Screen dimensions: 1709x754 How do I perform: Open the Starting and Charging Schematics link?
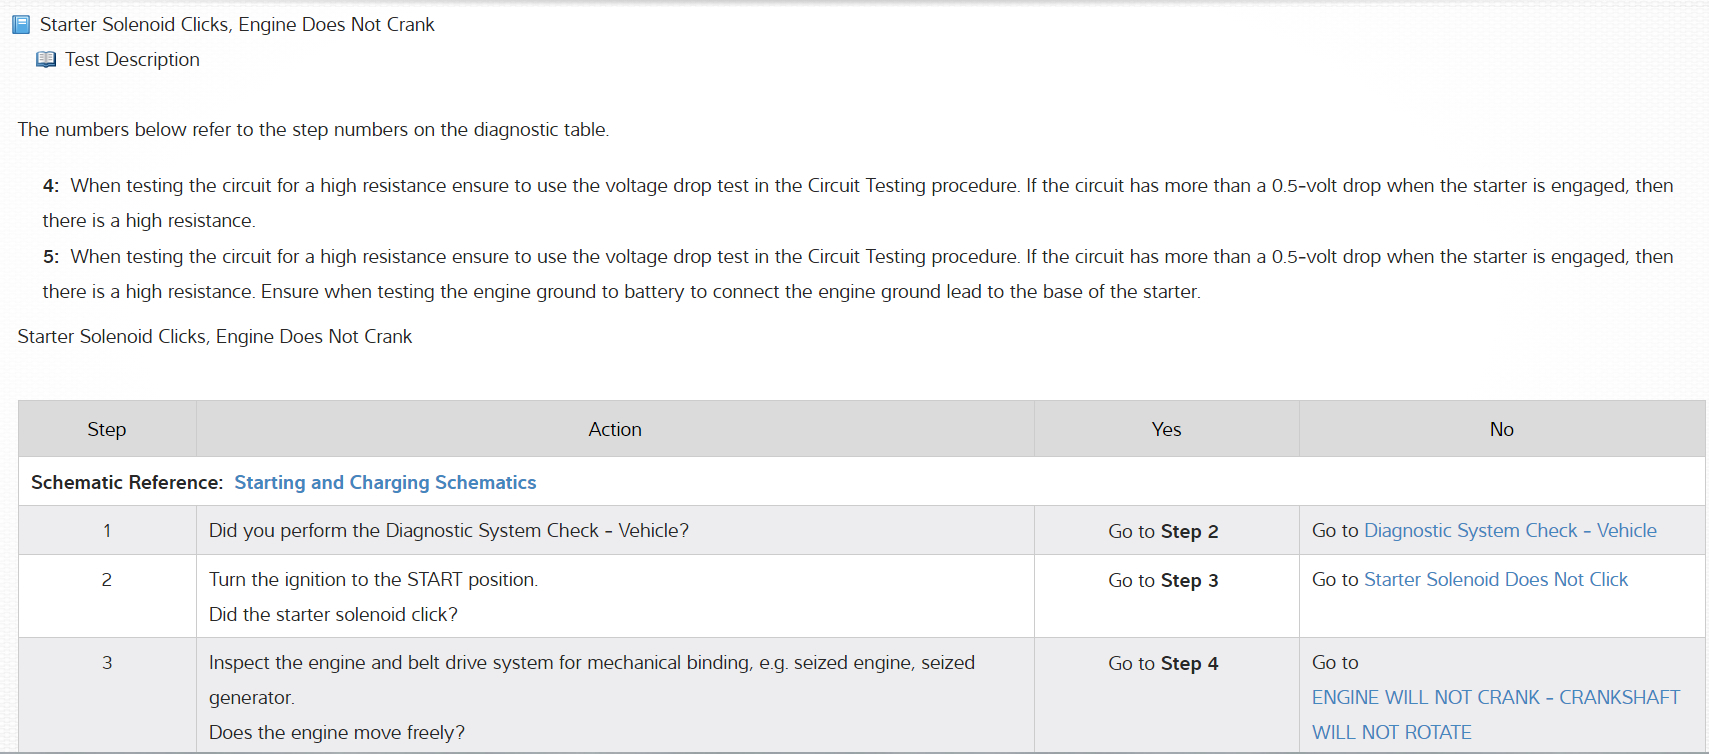(385, 483)
